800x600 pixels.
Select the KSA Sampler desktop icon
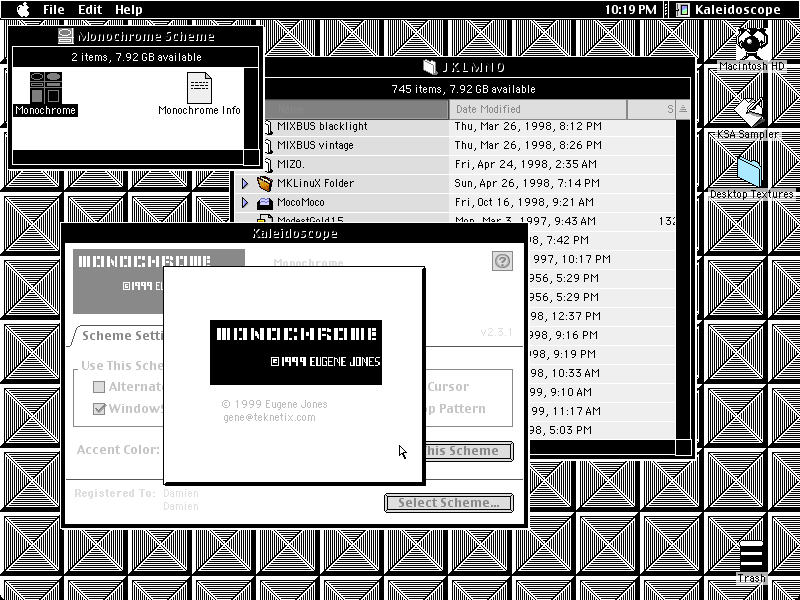coord(748,112)
